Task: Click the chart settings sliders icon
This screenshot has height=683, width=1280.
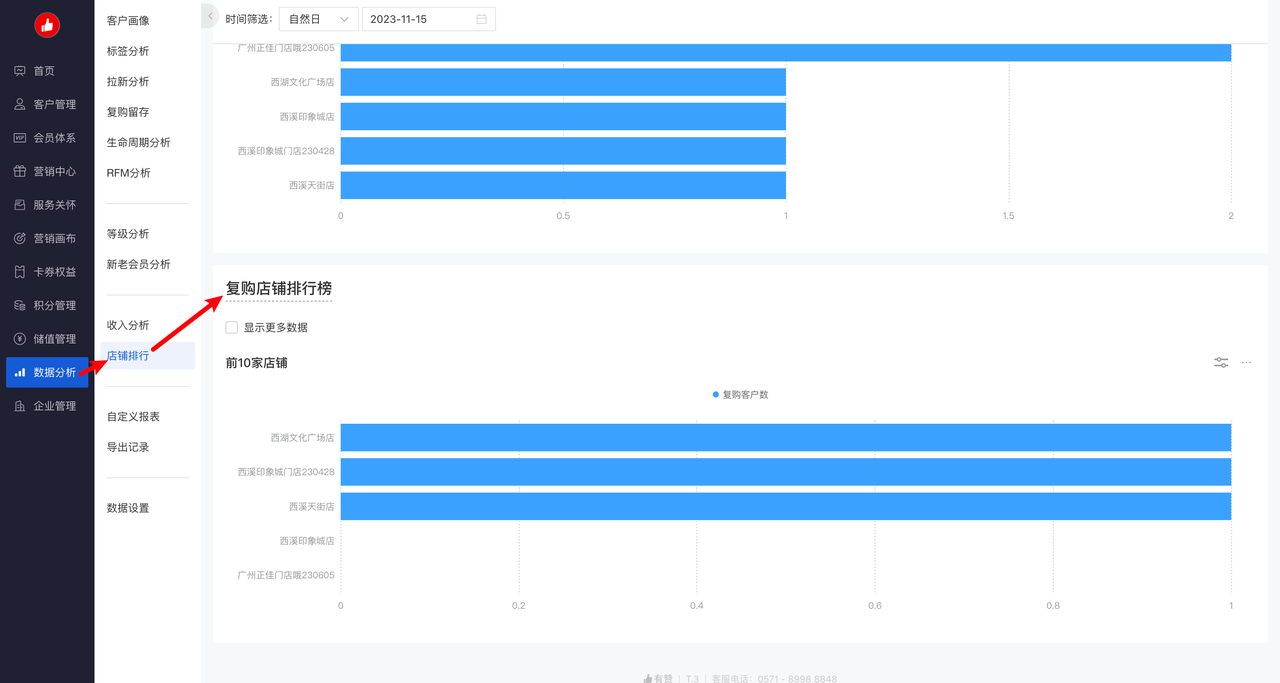Action: pos(1221,362)
